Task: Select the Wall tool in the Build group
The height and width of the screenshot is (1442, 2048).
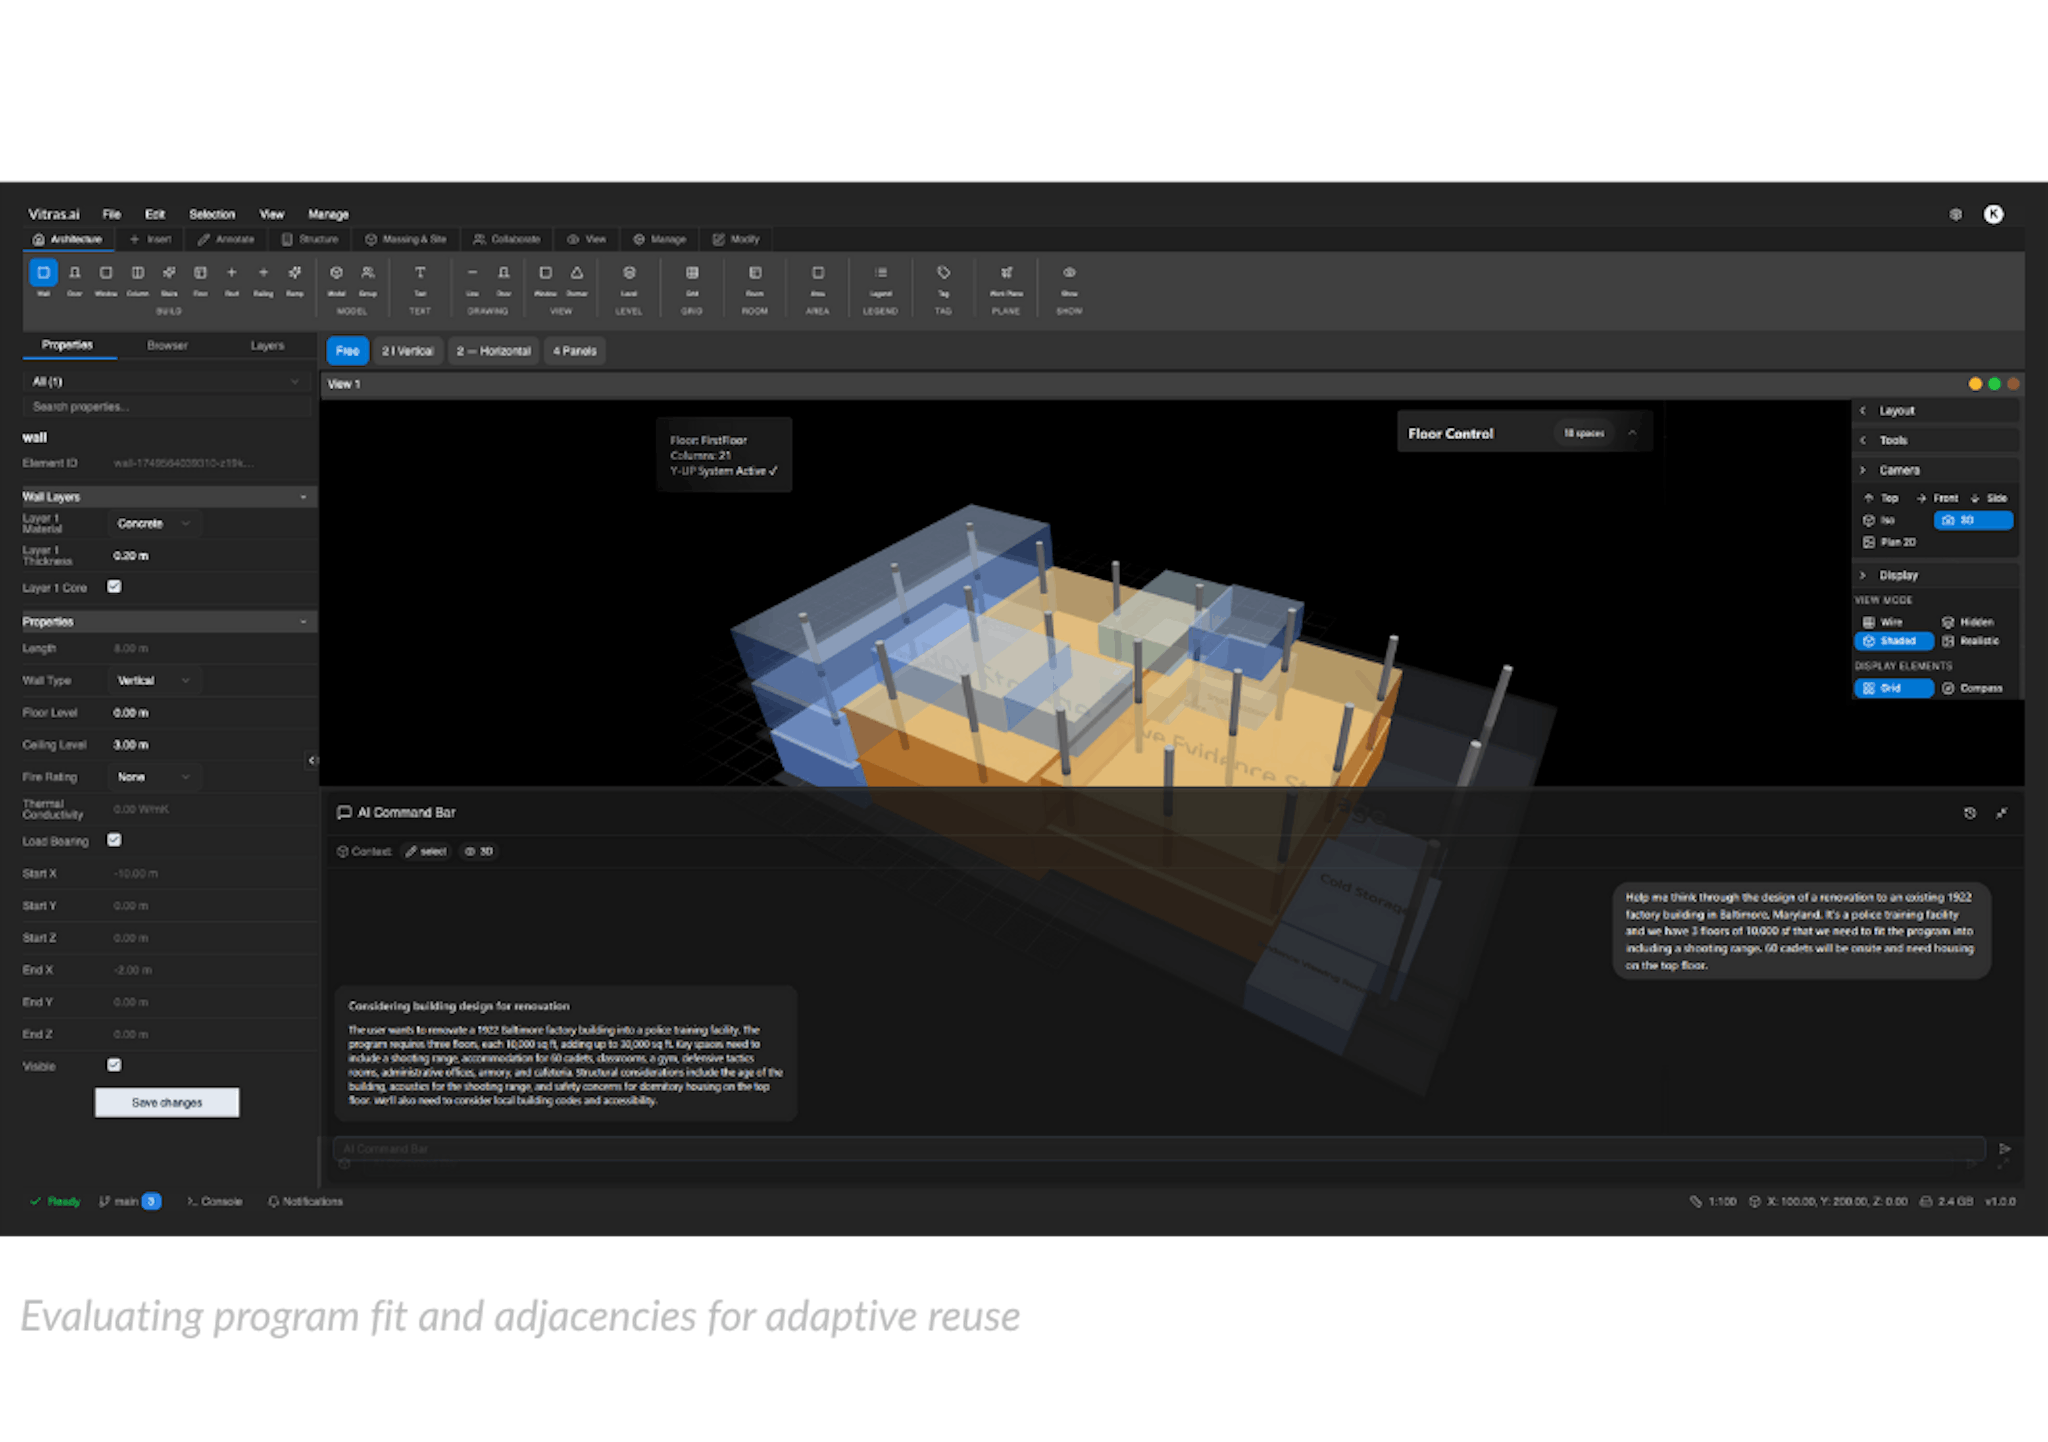Action: click(x=42, y=271)
